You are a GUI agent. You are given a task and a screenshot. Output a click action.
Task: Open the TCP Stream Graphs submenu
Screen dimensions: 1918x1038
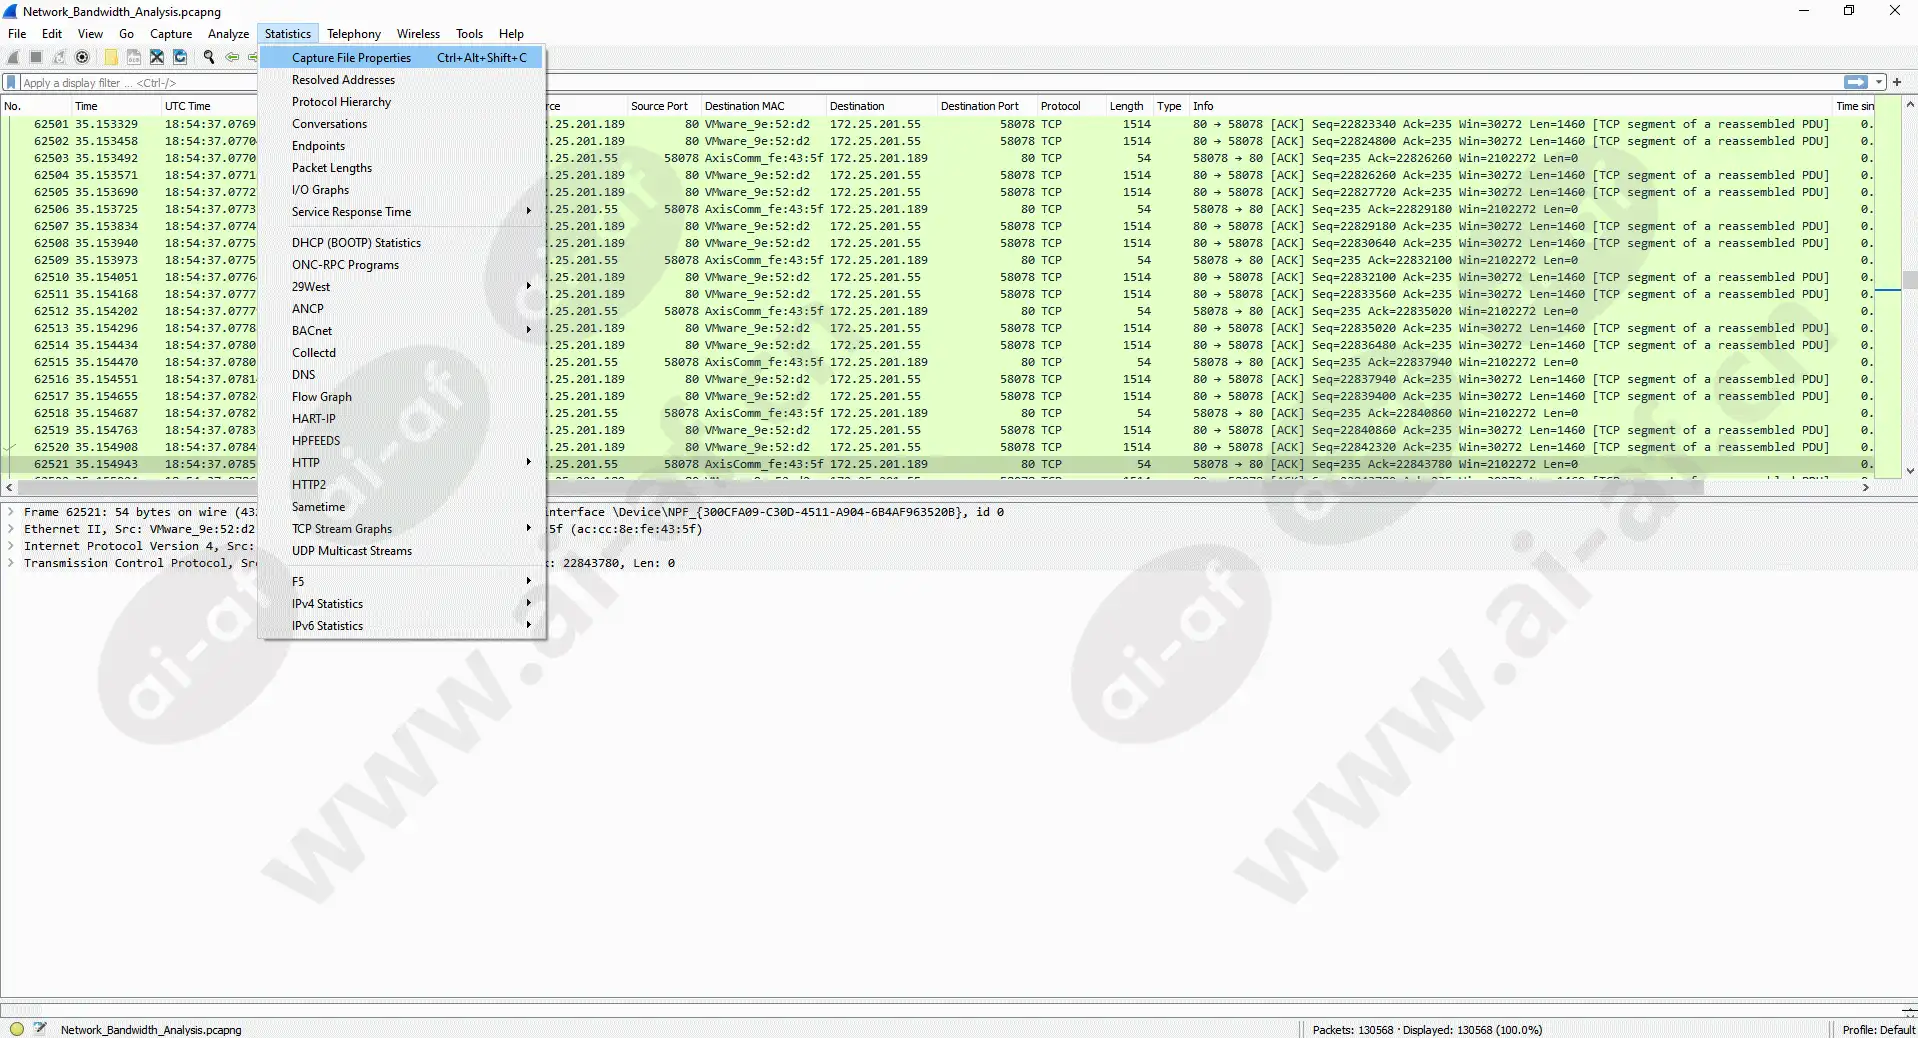401,528
